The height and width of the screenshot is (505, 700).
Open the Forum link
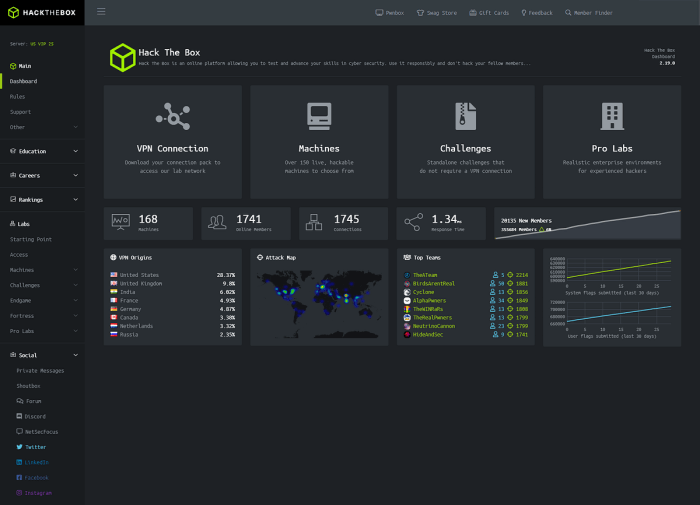[x=29, y=401]
